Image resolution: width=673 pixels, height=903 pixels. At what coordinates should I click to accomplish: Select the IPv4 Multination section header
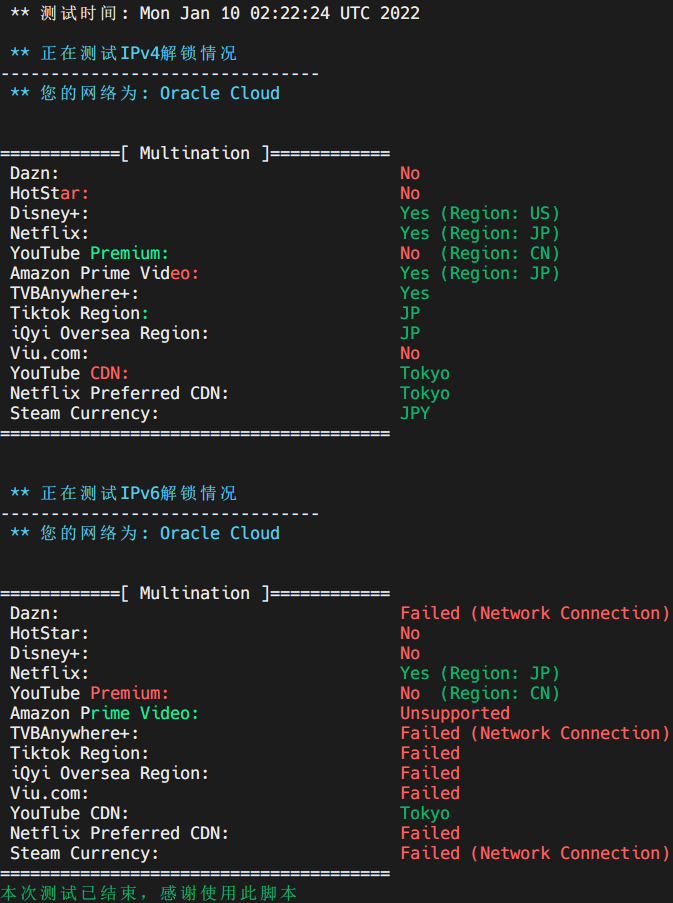pos(195,153)
